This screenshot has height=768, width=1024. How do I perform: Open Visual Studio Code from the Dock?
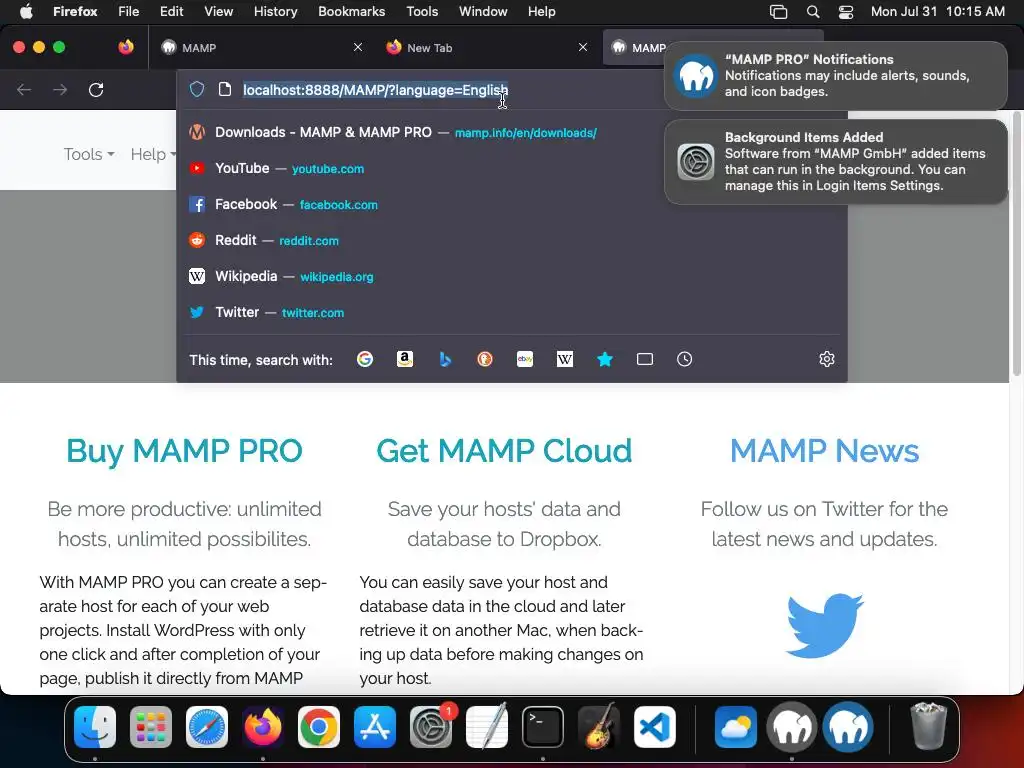[654, 727]
